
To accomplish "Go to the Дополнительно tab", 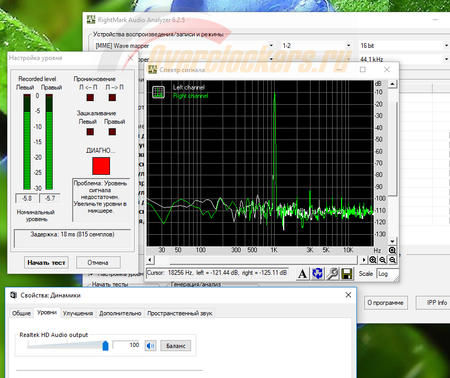I will pos(120,313).
